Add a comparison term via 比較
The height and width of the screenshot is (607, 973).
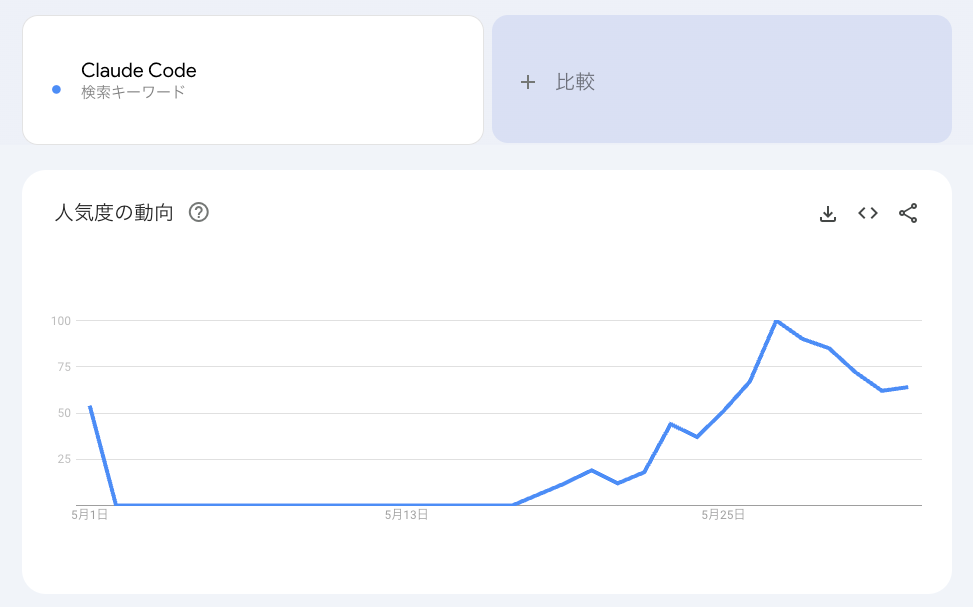coord(722,79)
